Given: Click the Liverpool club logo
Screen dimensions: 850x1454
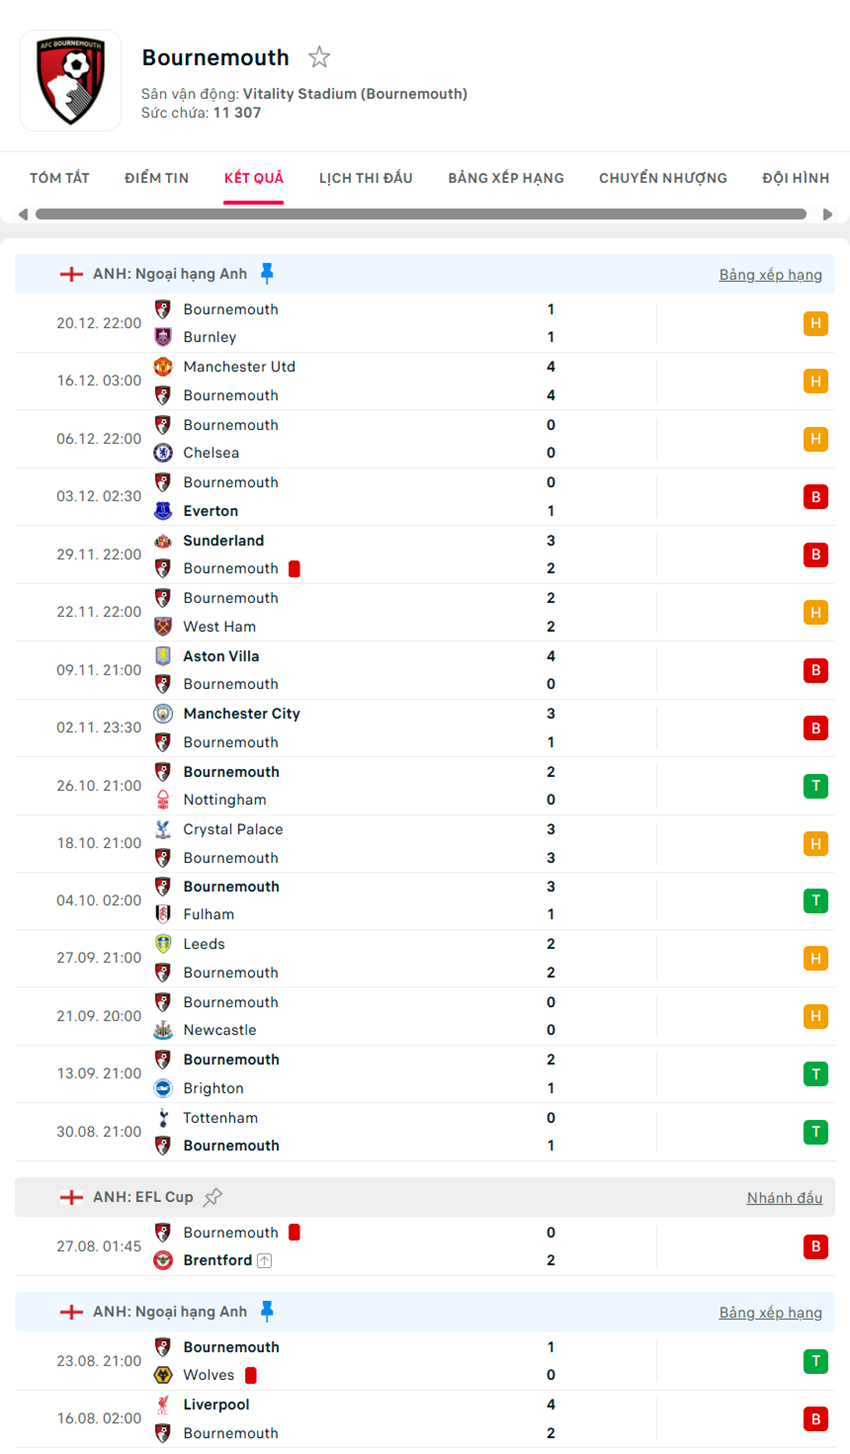Looking at the screenshot, I should 163,1404.
